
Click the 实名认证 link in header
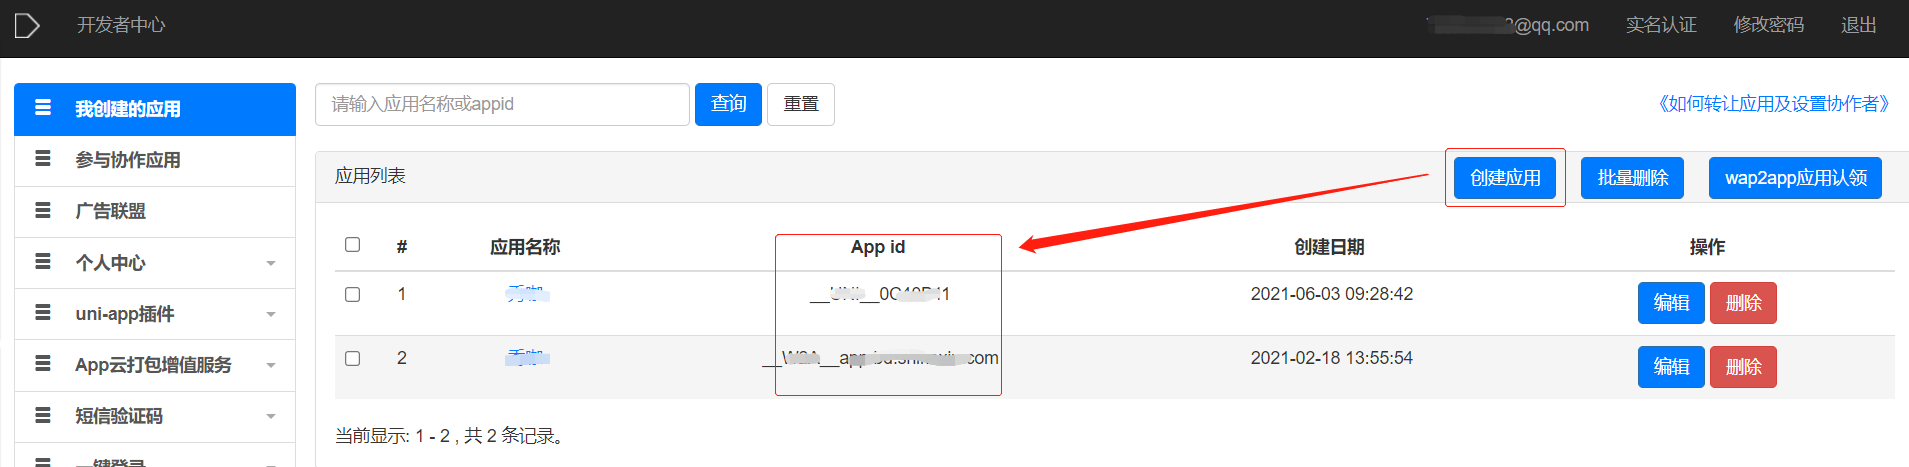pyautogui.click(x=1661, y=25)
